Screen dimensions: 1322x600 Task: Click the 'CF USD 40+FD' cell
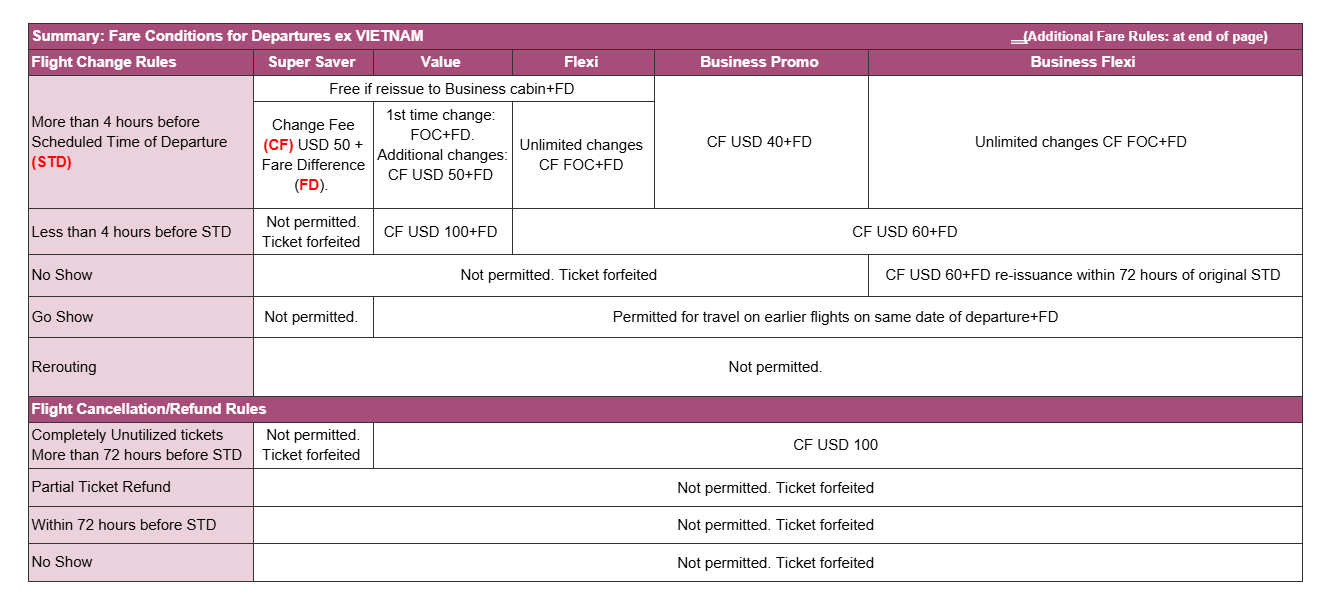761,142
